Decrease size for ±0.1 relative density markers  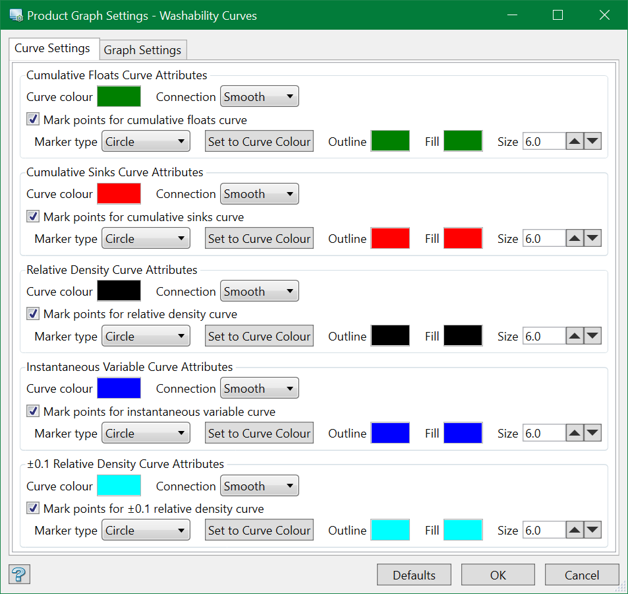point(593,530)
